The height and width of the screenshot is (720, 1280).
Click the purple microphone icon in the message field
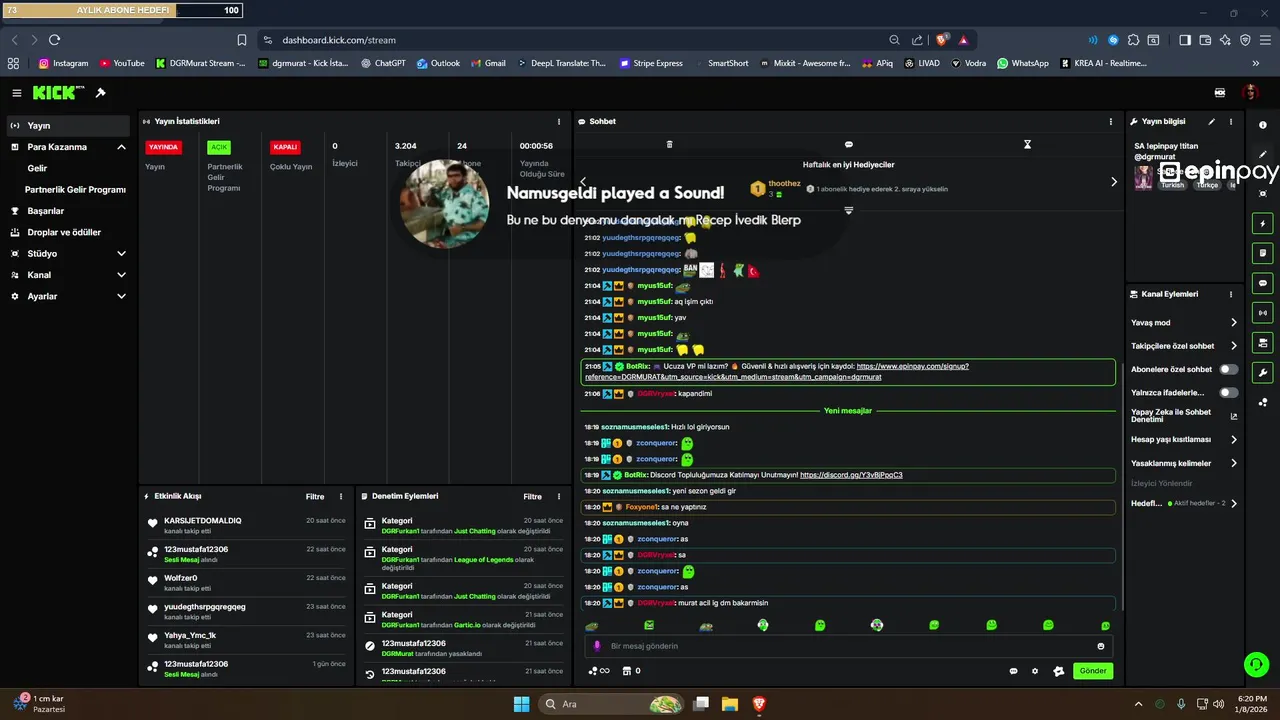(598, 646)
